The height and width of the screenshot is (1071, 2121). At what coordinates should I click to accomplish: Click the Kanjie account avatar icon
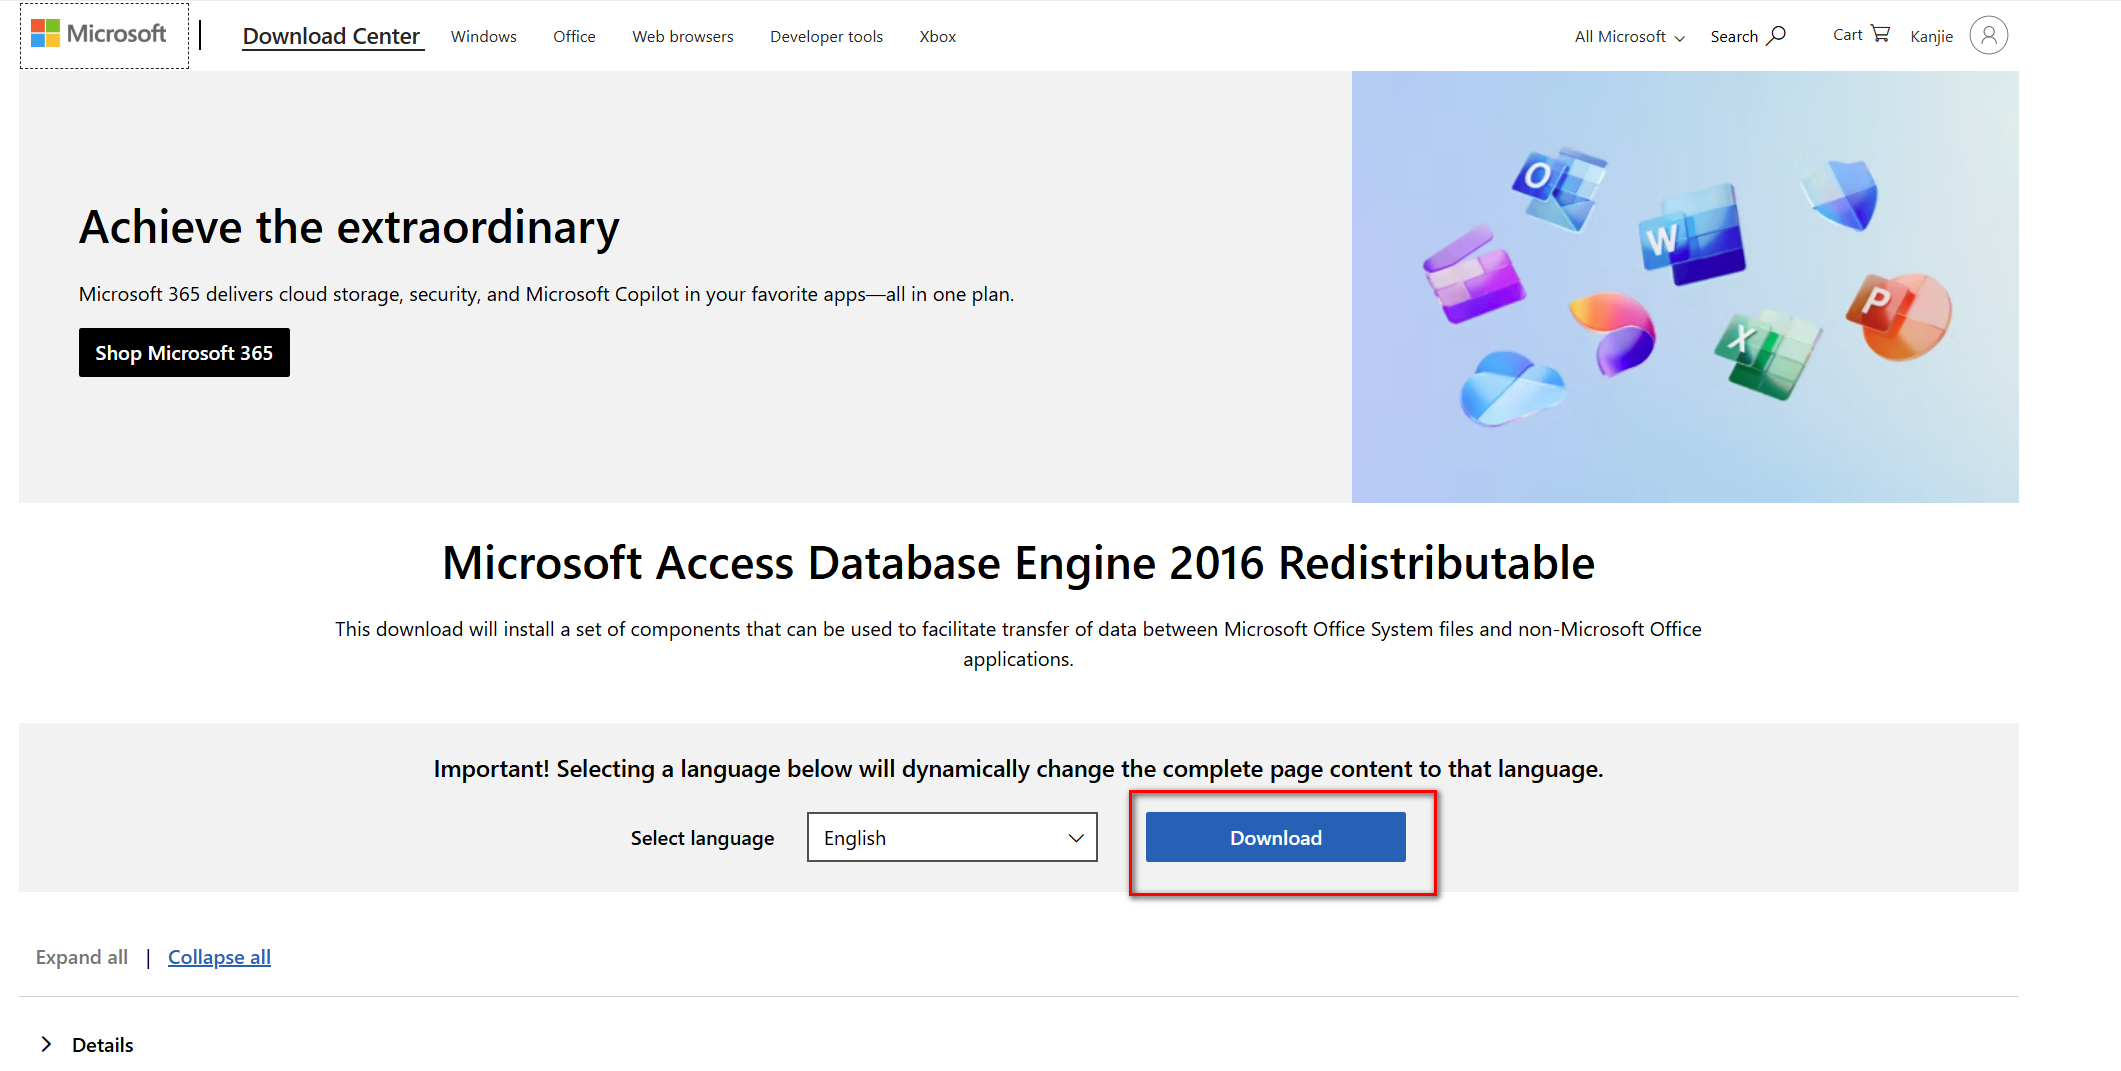point(1988,36)
